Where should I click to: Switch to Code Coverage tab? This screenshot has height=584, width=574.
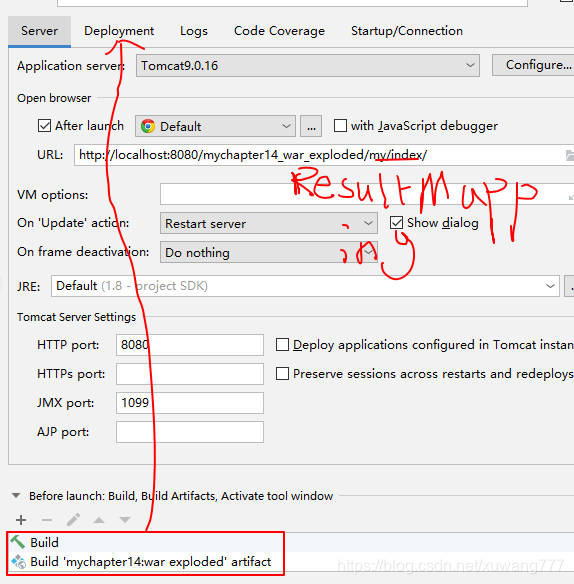tap(279, 31)
